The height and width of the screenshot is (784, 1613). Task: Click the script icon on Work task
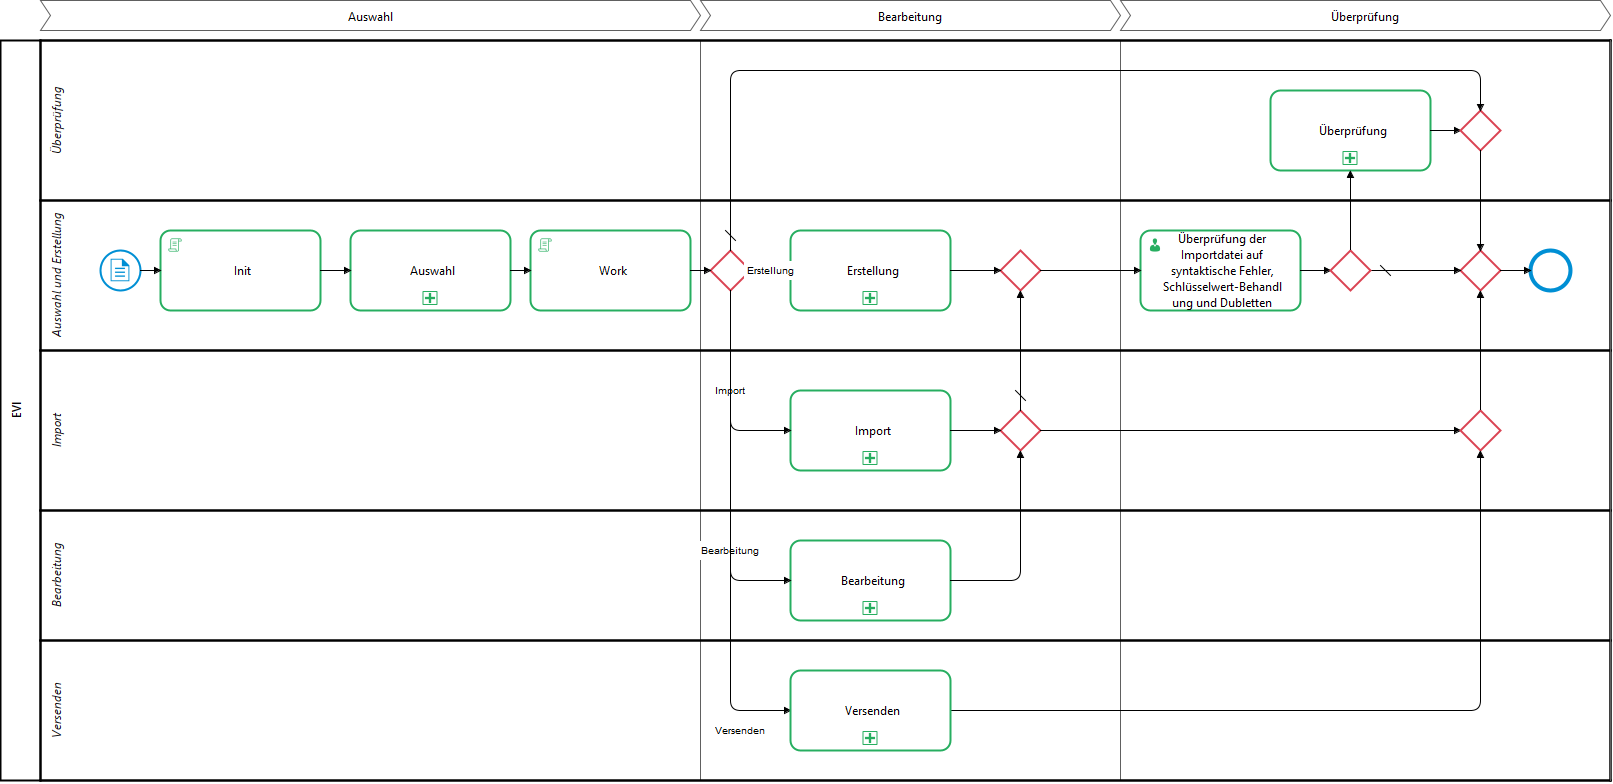545,245
